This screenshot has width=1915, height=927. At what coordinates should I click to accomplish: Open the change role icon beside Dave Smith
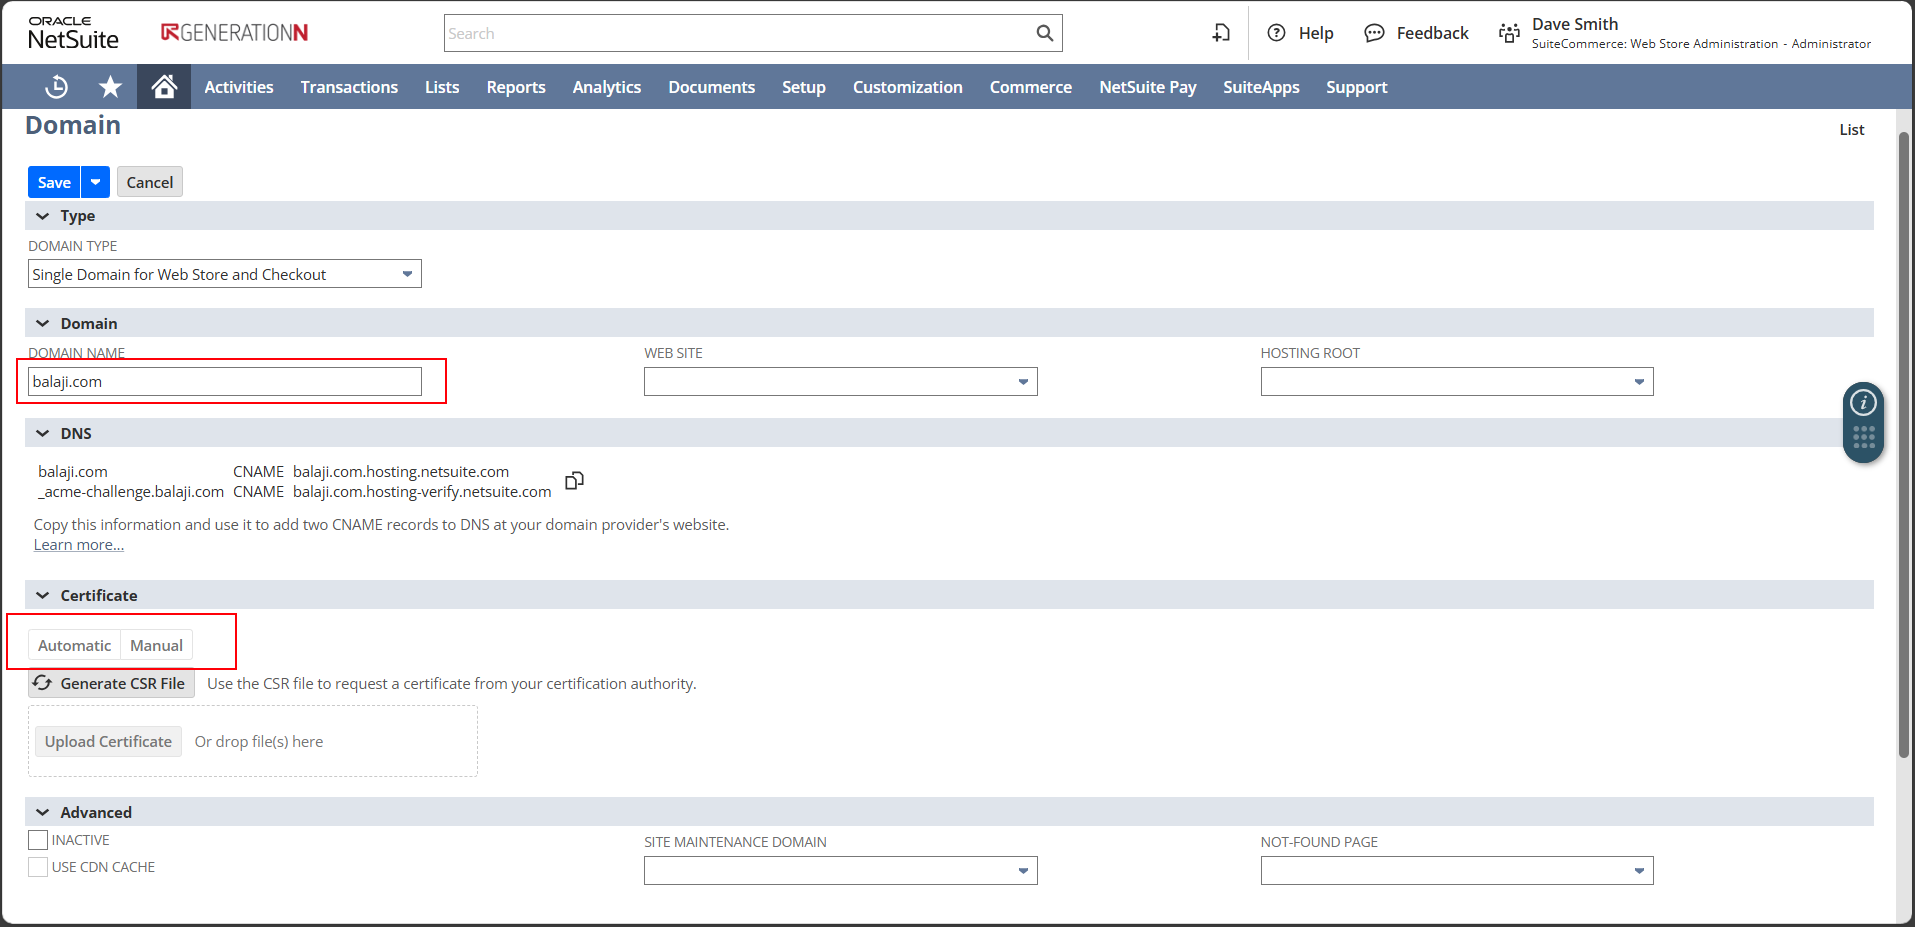tap(1508, 33)
